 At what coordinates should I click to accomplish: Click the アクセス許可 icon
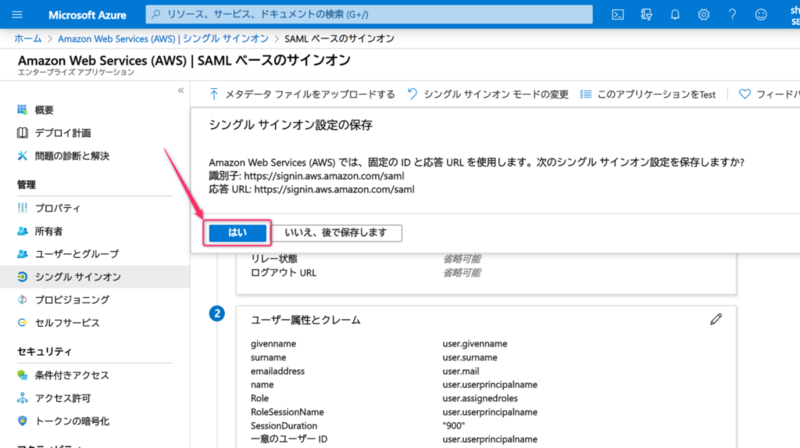(22, 398)
